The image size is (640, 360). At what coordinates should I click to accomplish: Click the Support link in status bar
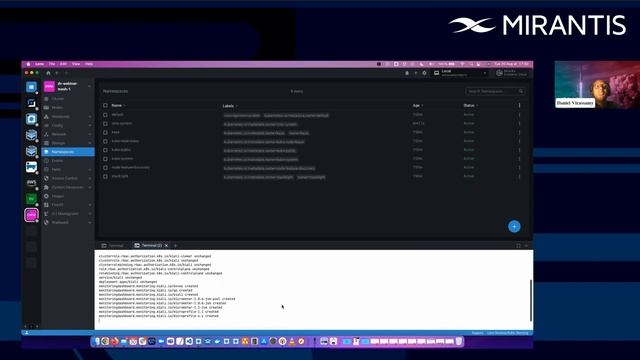tap(477, 333)
